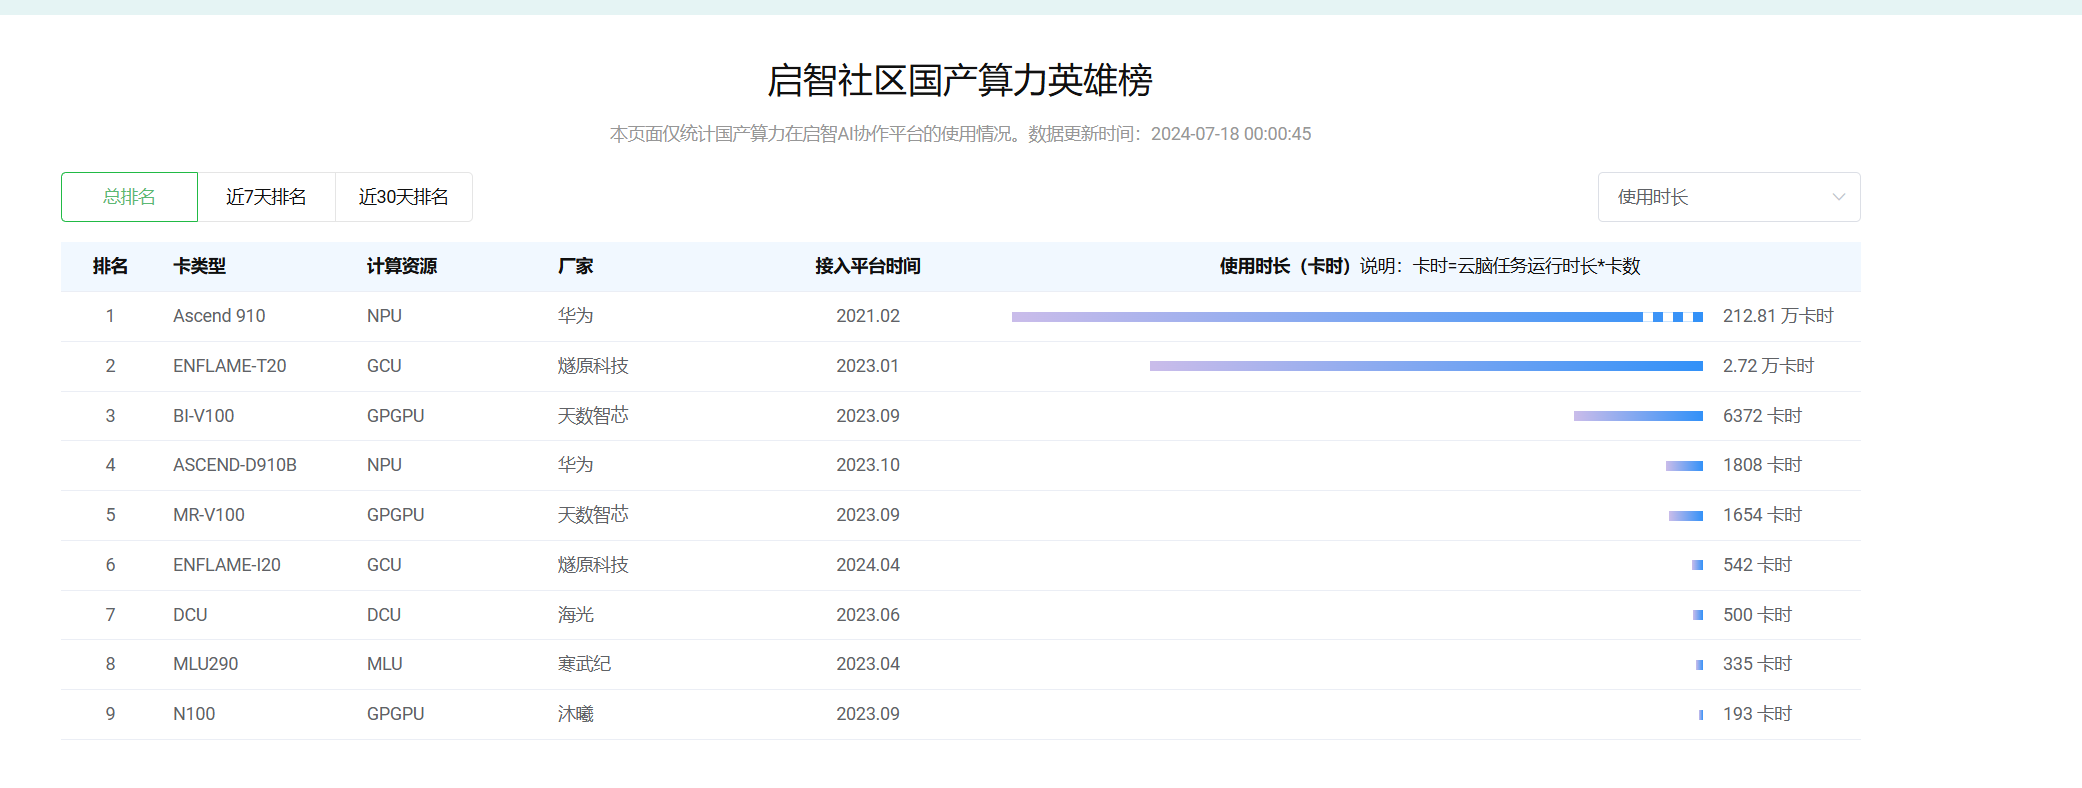Click the 193 卡时 value
Viewport: 2082px width, 788px height.
pos(1757,714)
